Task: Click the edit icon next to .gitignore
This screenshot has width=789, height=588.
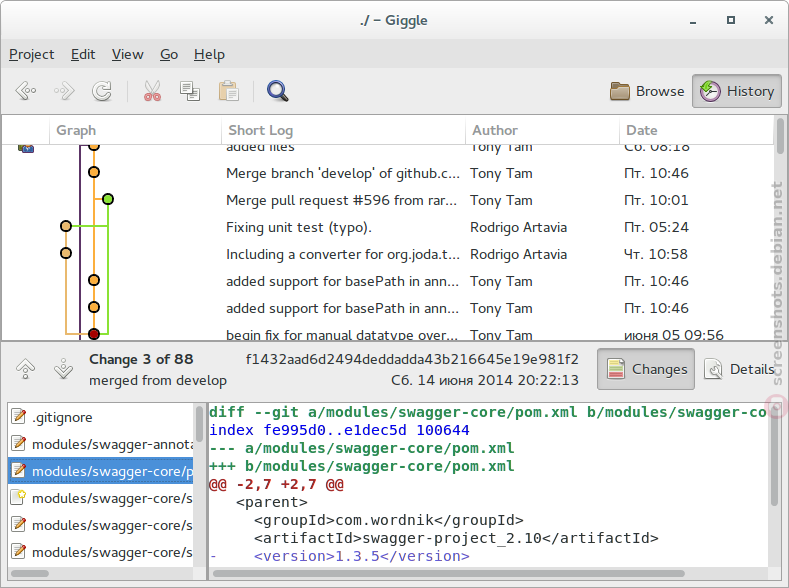Action: [19, 416]
